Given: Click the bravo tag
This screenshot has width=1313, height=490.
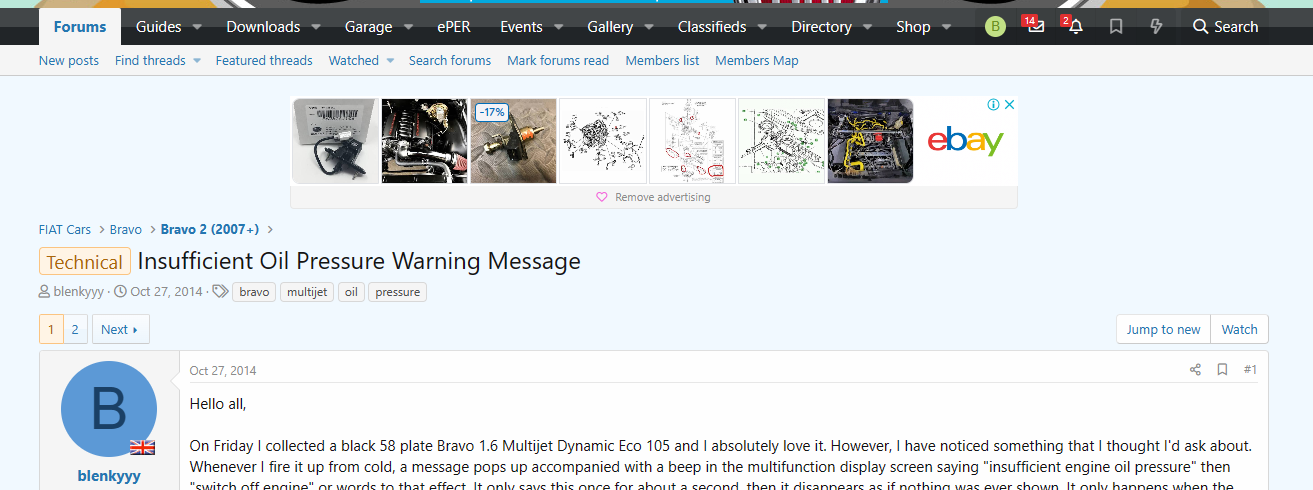Looking at the screenshot, I should 254,292.
